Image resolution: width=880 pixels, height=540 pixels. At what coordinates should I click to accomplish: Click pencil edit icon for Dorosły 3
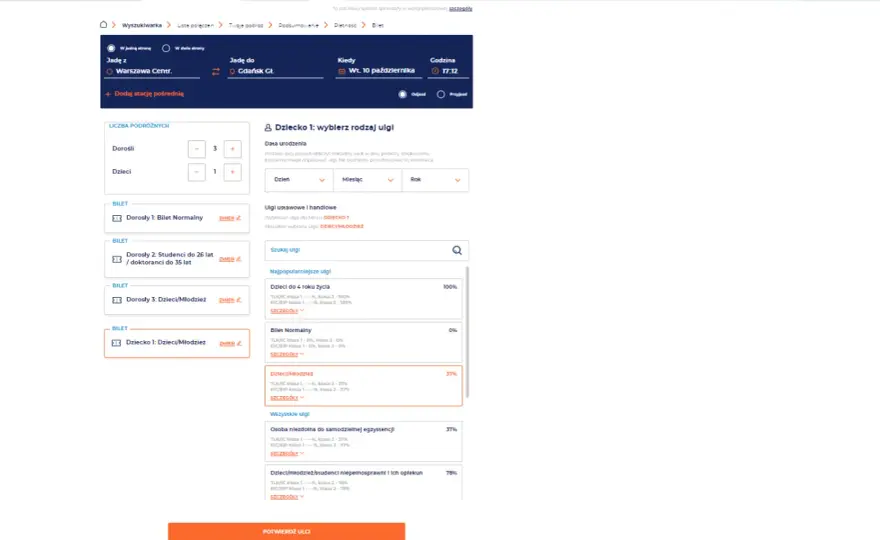point(239,300)
